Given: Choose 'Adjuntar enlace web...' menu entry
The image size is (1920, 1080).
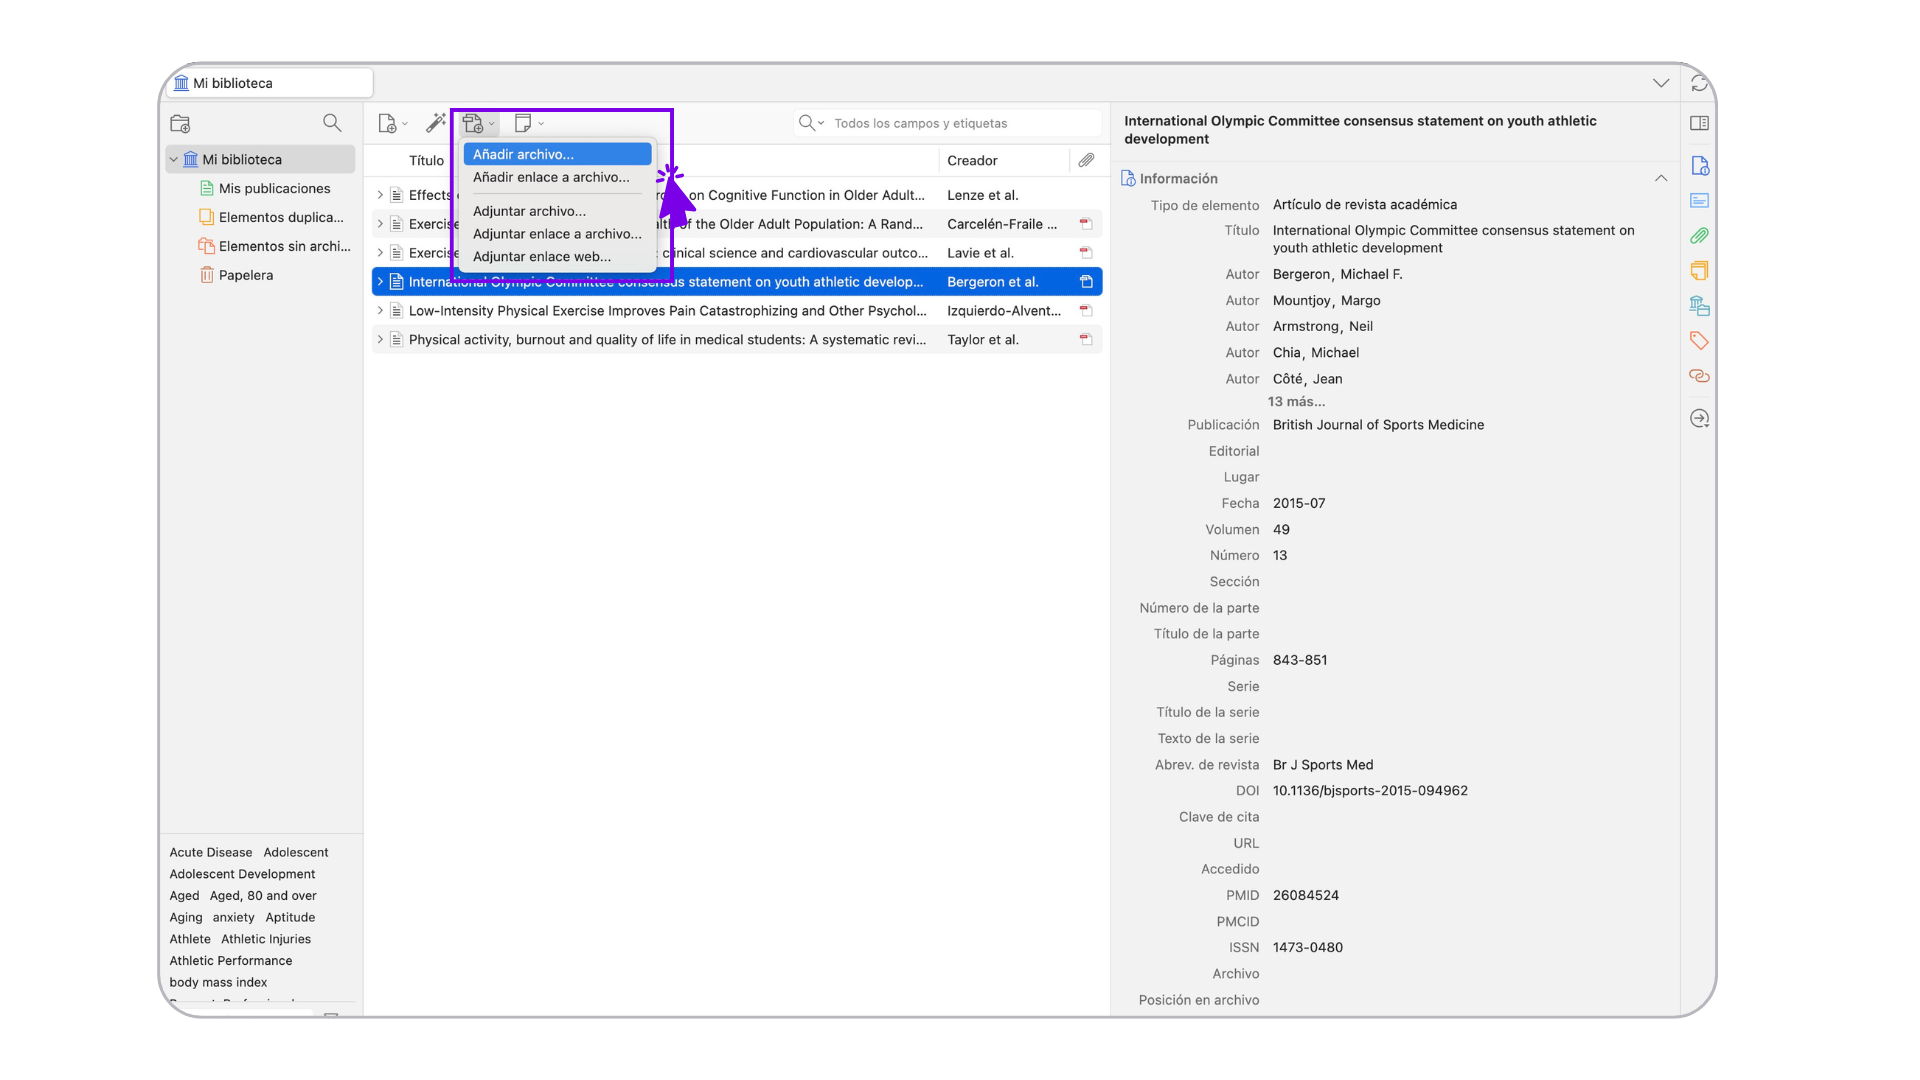Looking at the screenshot, I should click(x=541, y=257).
